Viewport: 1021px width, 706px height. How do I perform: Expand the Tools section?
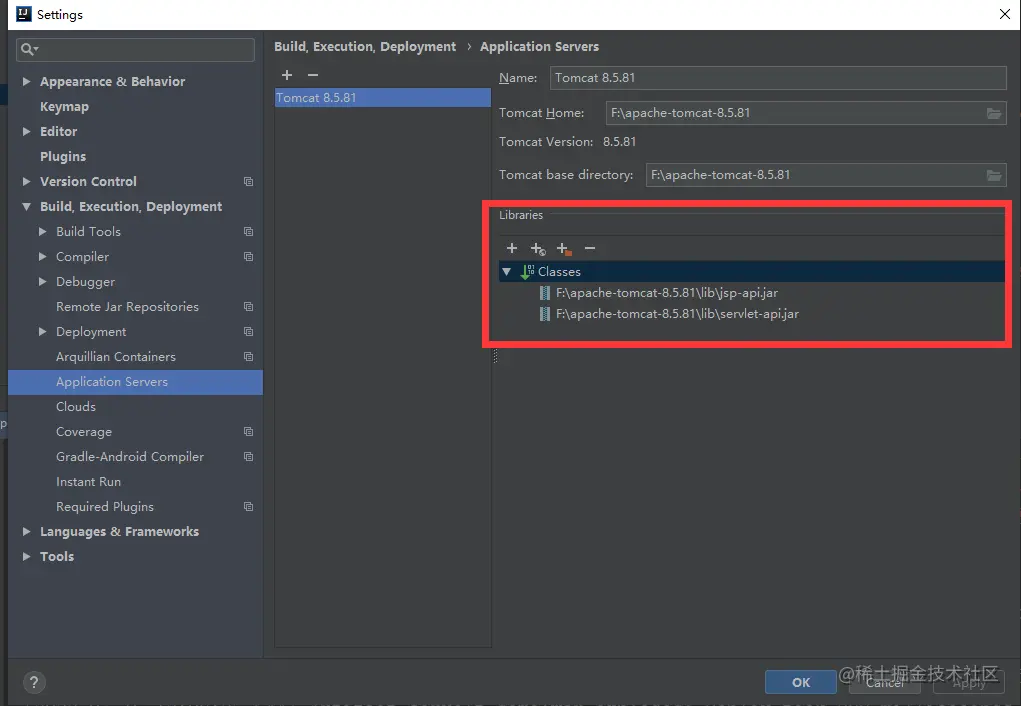[x=27, y=557]
